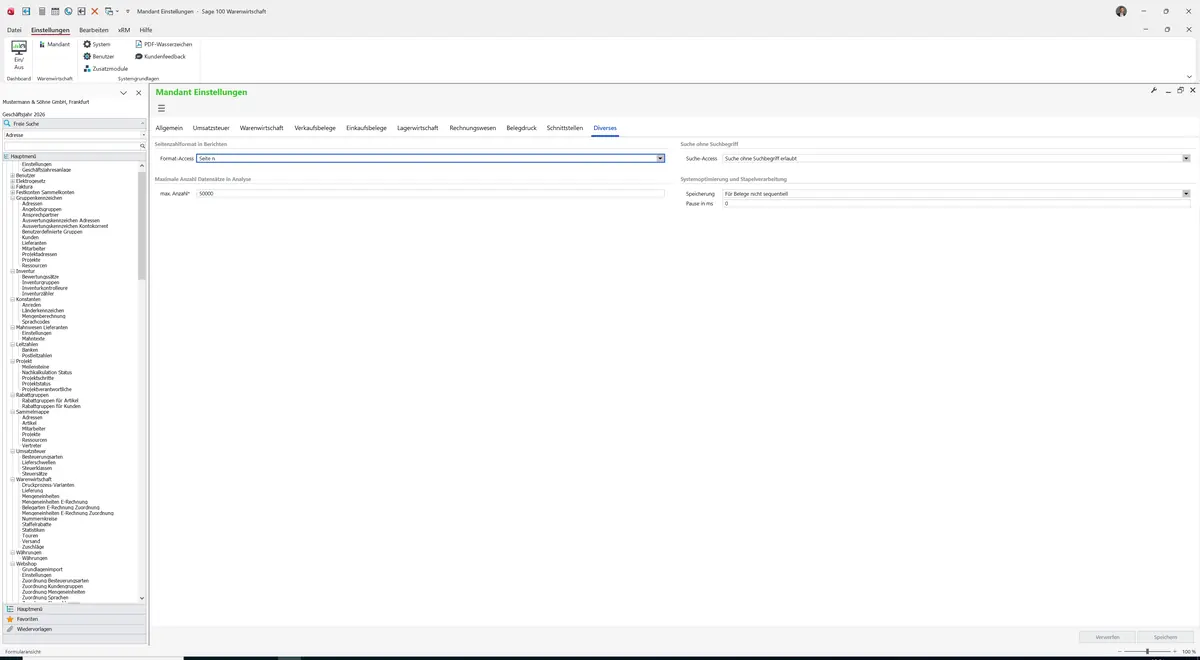The width and height of the screenshot is (1200, 660).
Task: Click the window switch icon in quick access toolbar
Action: (x=108, y=11)
